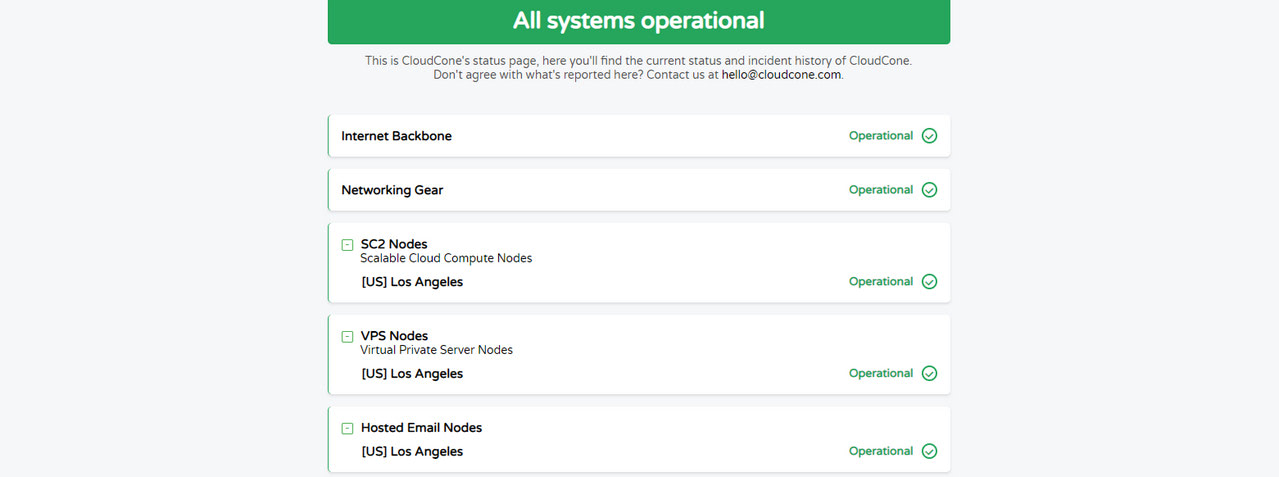Click Operational status text for Internet Backbone
Image resolution: width=1279 pixels, height=477 pixels.
pos(881,136)
